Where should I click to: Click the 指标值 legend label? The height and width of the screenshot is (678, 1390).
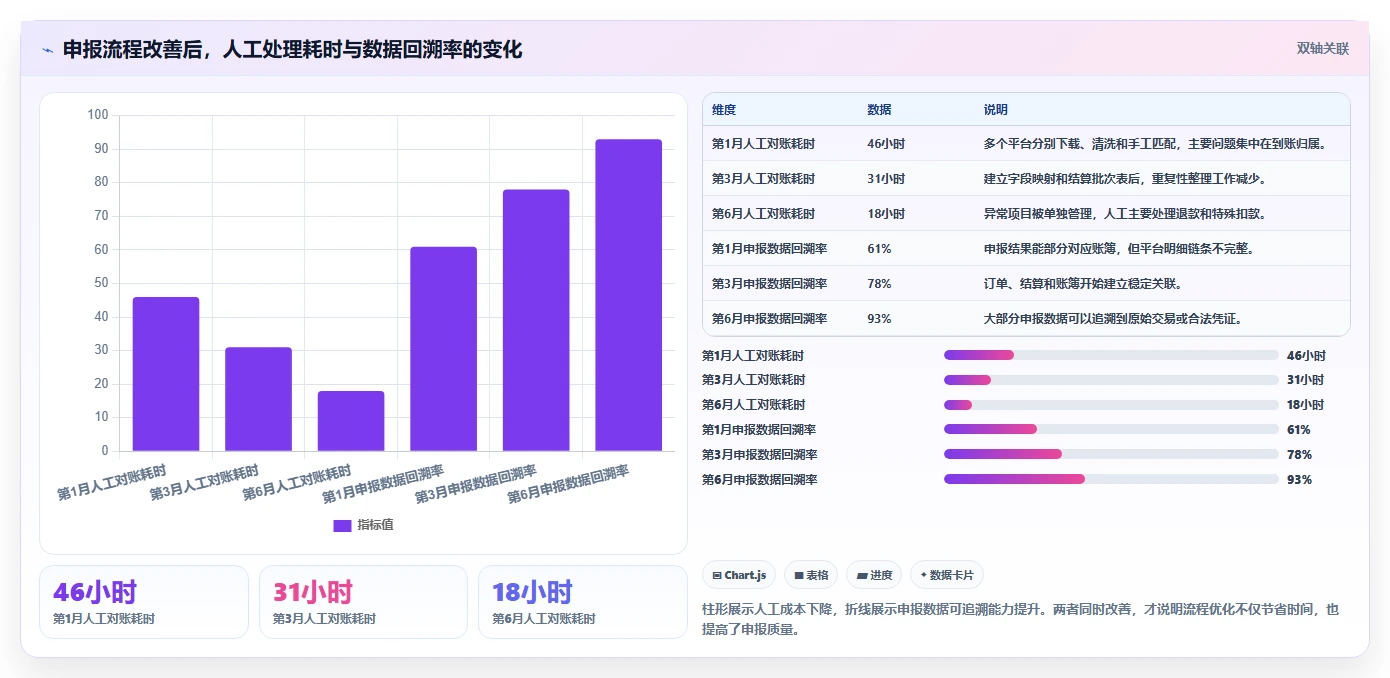pos(376,525)
